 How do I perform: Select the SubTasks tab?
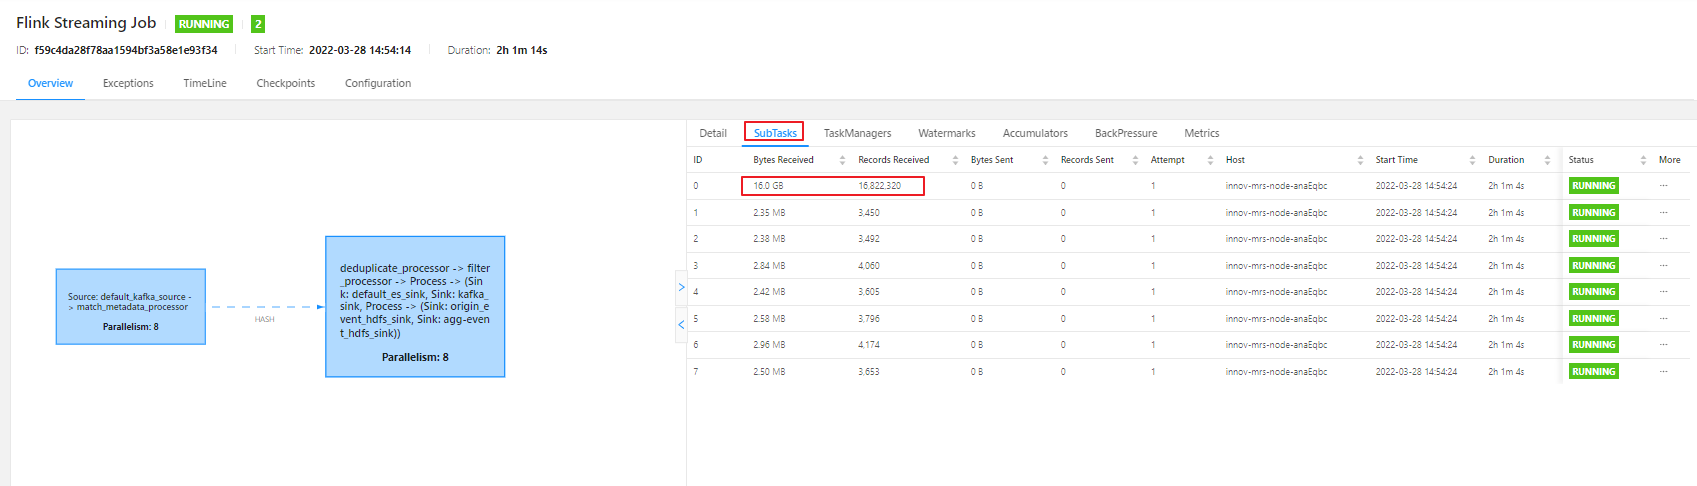(x=775, y=133)
